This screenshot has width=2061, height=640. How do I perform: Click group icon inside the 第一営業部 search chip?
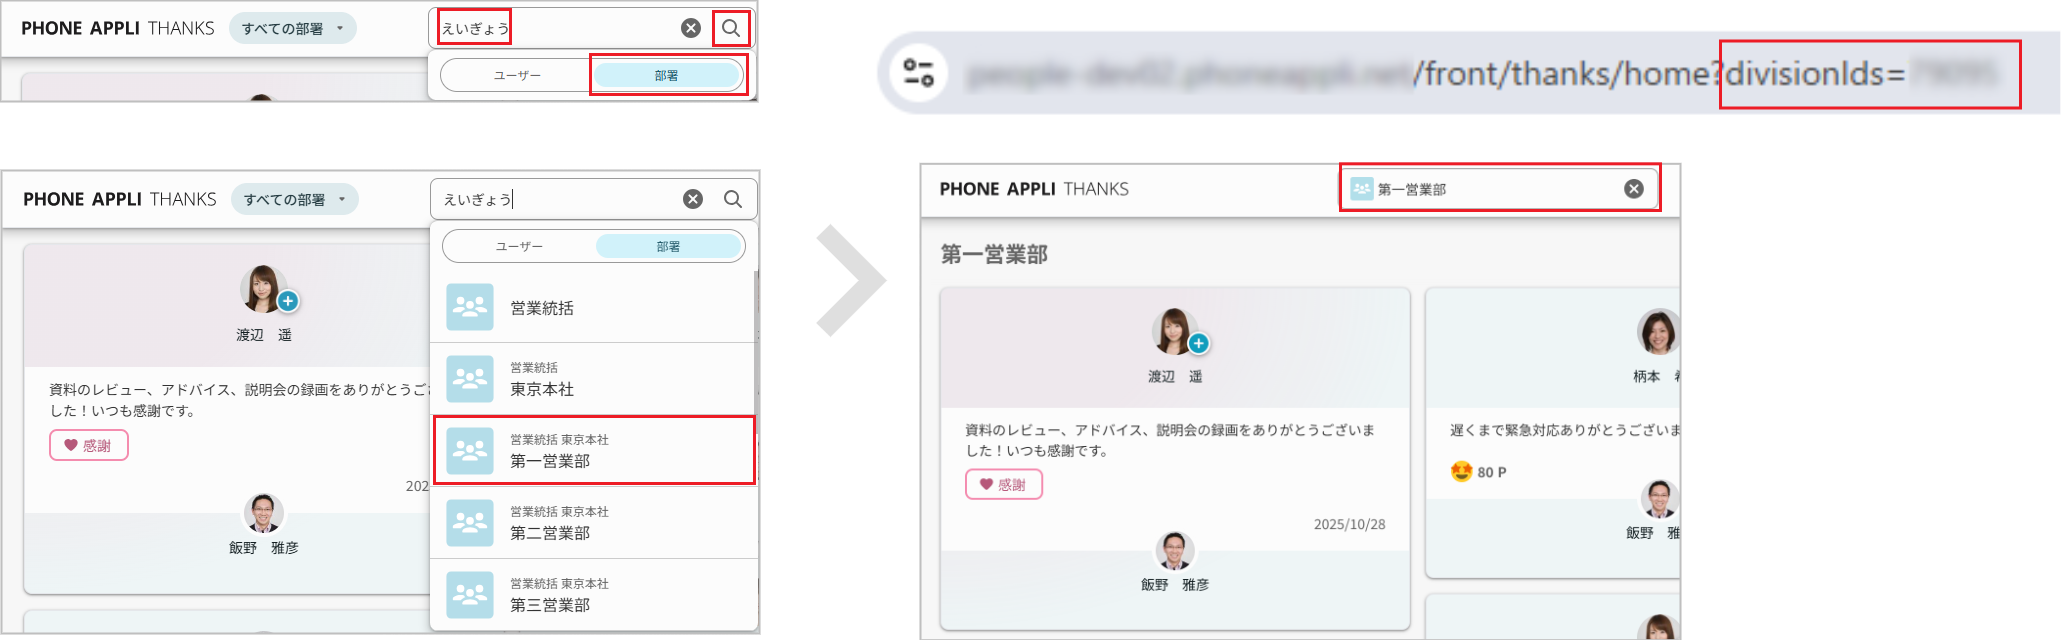1362,189
